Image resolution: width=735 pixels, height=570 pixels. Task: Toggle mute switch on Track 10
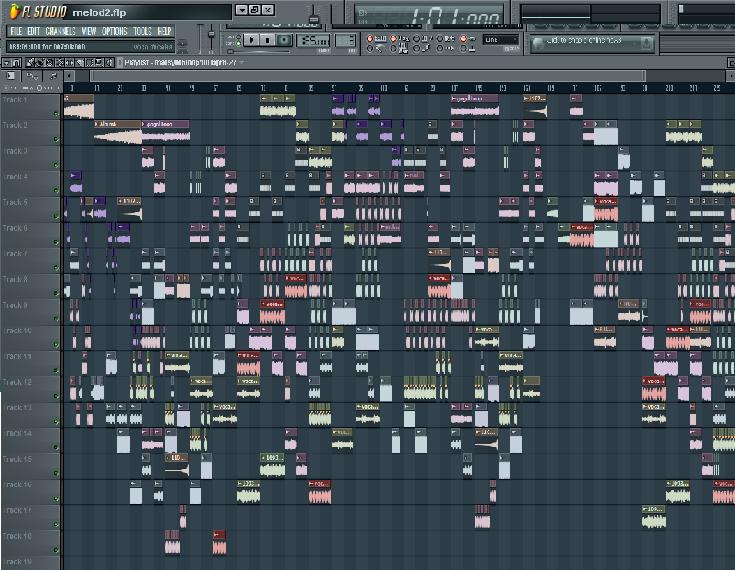pyautogui.click(x=57, y=345)
